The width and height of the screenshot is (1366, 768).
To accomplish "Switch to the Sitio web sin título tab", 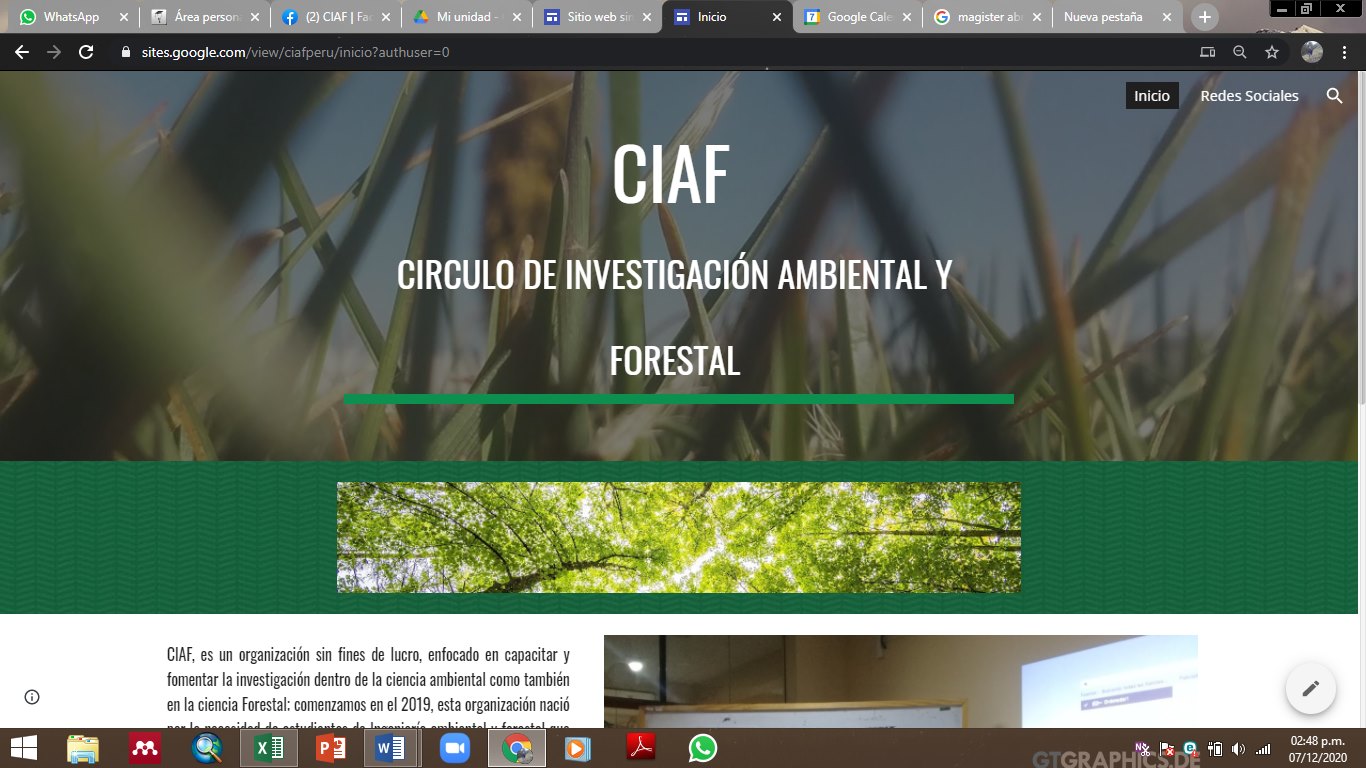I will pos(597,17).
